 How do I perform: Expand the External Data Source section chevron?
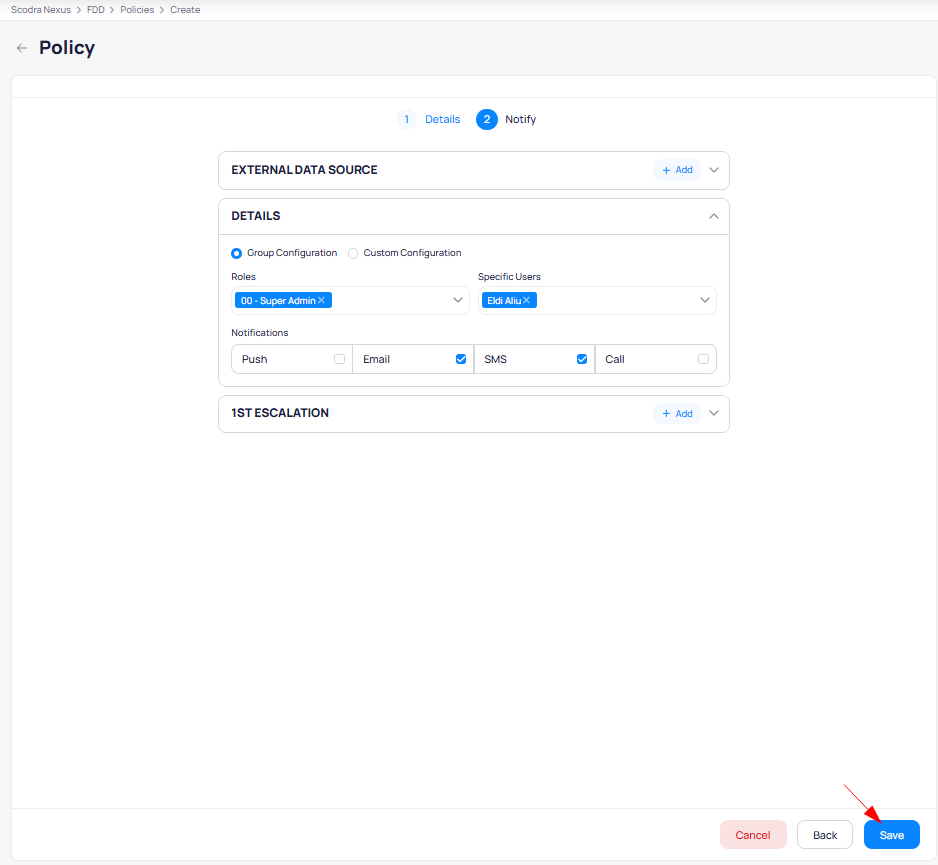click(713, 170)
